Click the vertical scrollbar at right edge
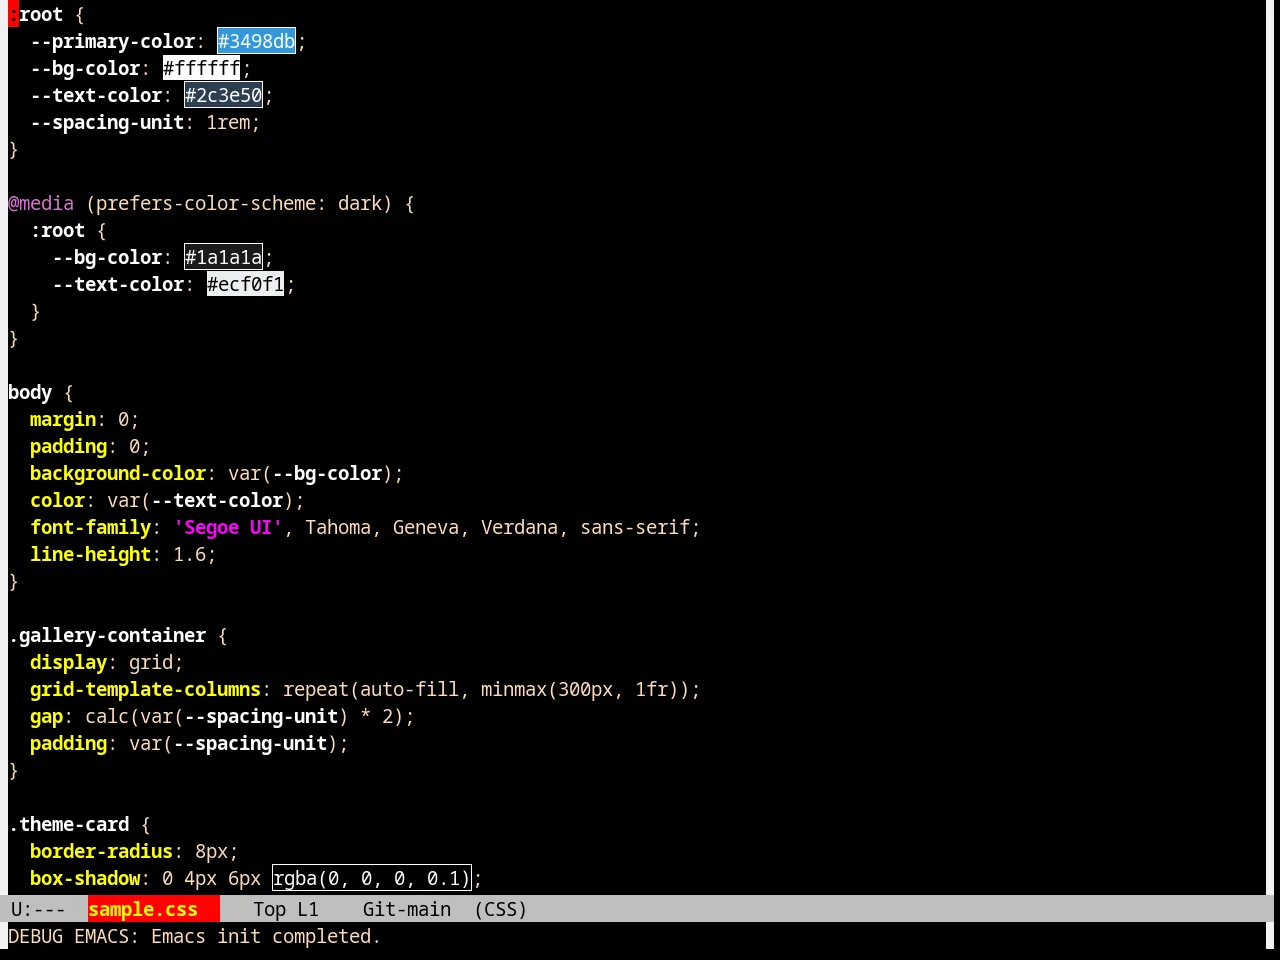The height and width of the screenshot is (960, 1280). (1272, 447)
